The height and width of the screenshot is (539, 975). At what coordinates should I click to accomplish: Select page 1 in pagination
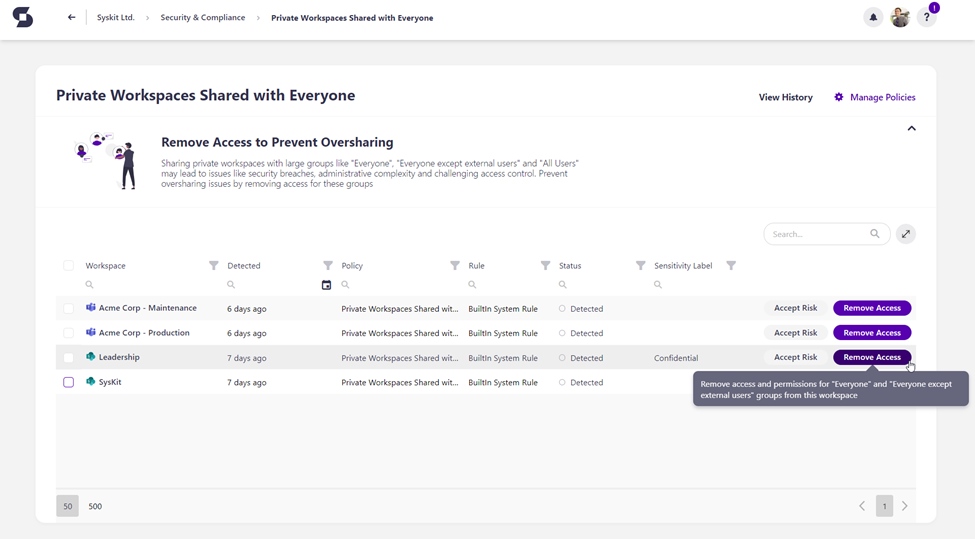(884, 506)
